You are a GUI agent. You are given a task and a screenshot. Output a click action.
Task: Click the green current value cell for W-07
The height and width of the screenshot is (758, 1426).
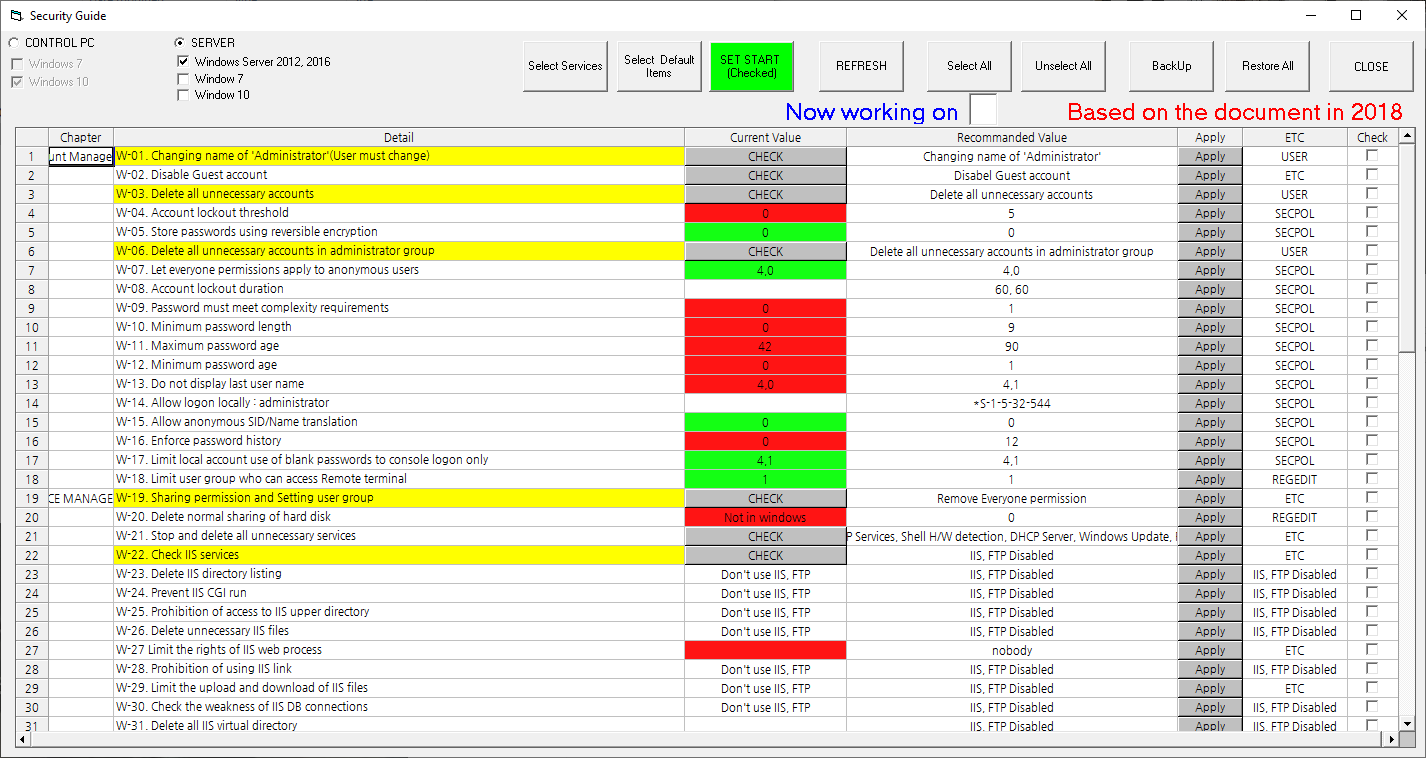point(765,270)
